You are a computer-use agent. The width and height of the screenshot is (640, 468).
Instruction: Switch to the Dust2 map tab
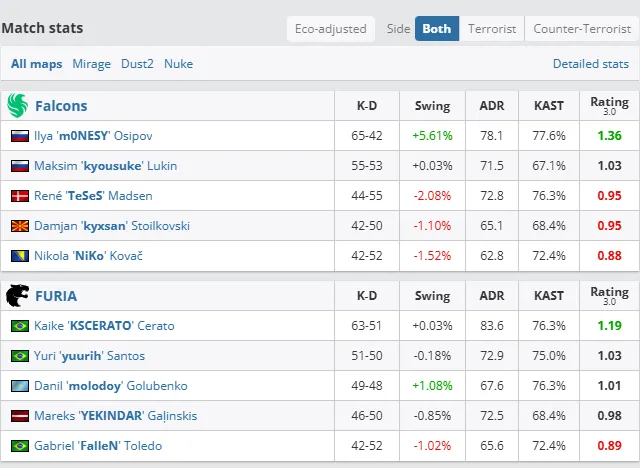click(137, 64)
